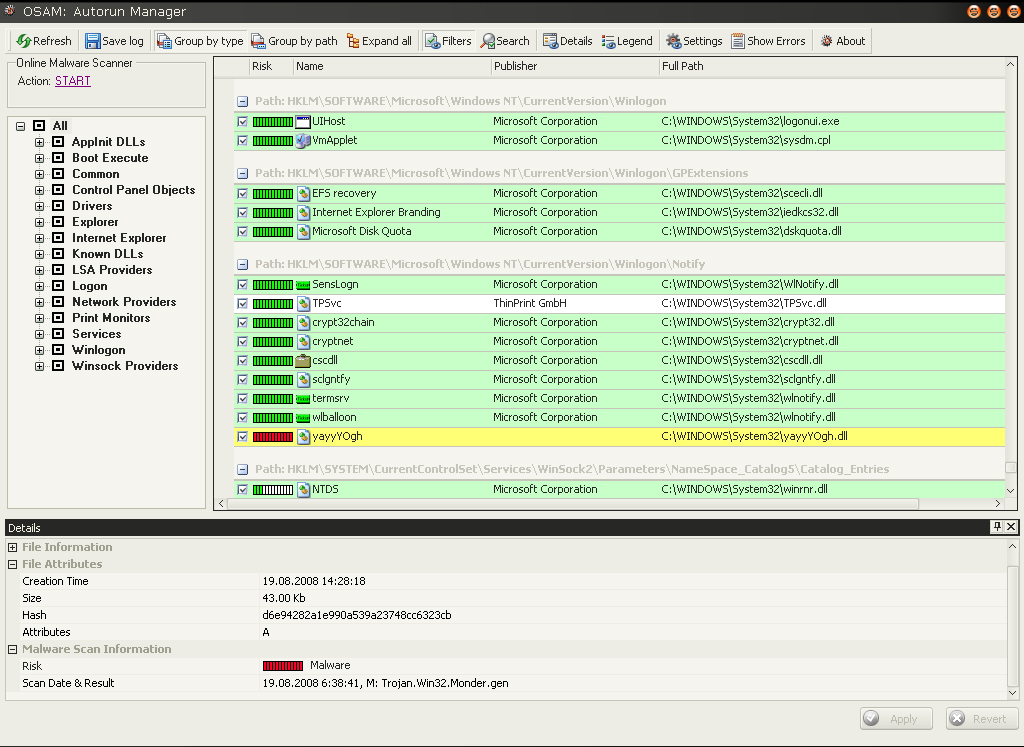Expand the Winsock Providers node
Viewport: 1024px width, 747px height.
(x=39, y=366)
